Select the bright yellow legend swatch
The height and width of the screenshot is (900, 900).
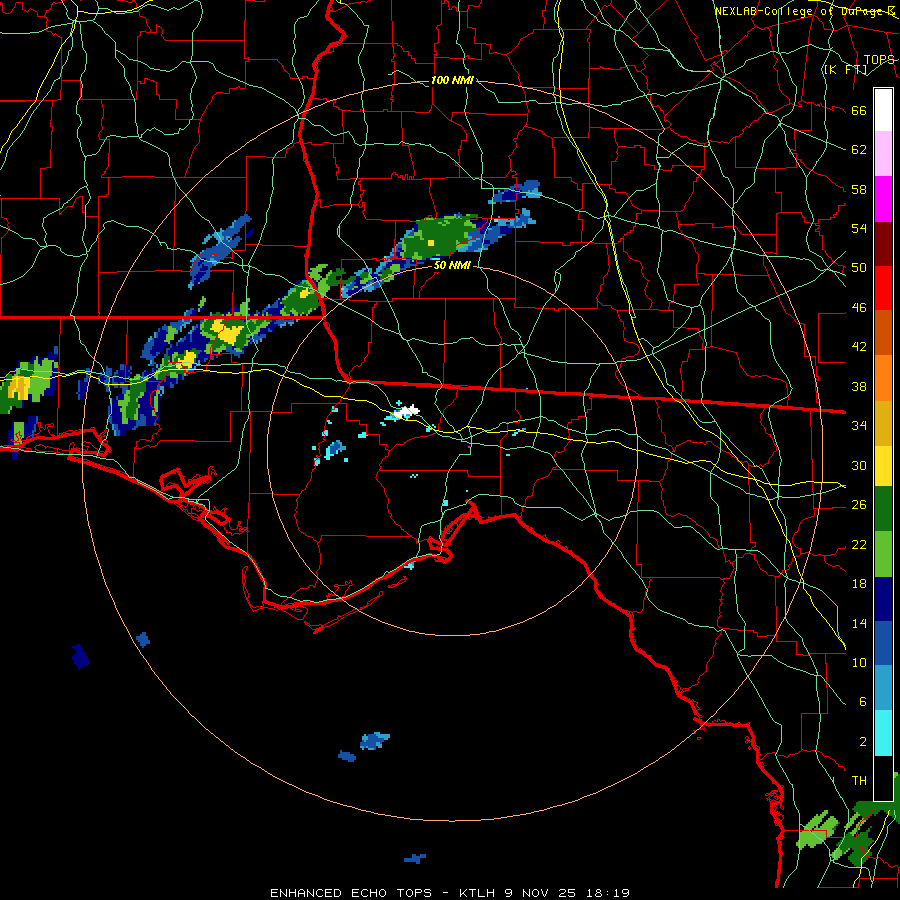[883, 466]
